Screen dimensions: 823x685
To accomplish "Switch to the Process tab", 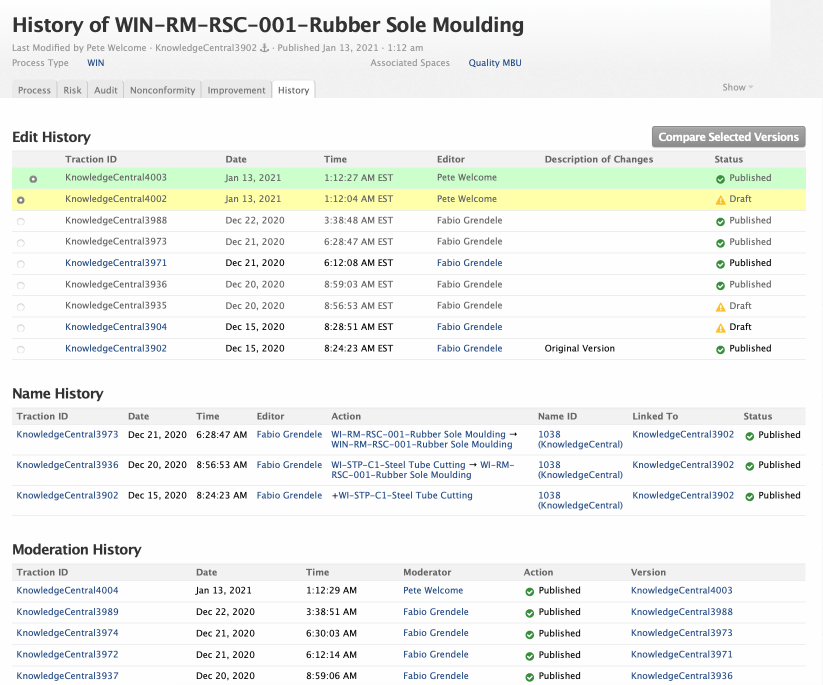I will [34, 90].
